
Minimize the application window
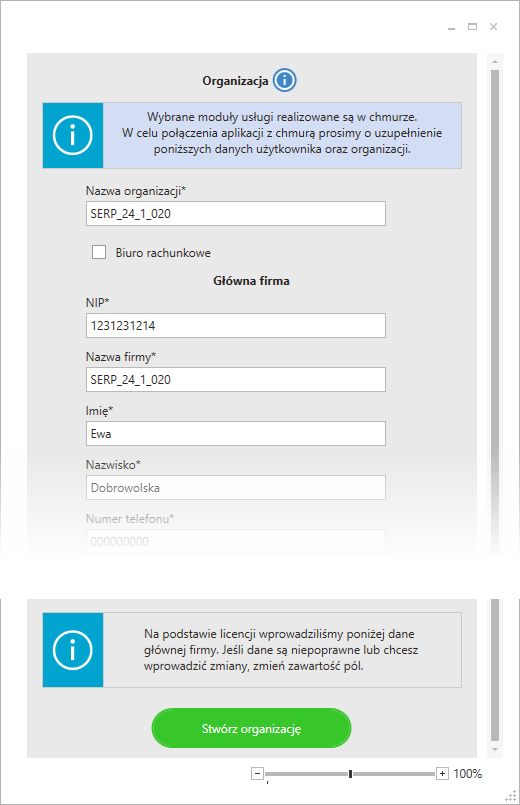click(451, 27)
